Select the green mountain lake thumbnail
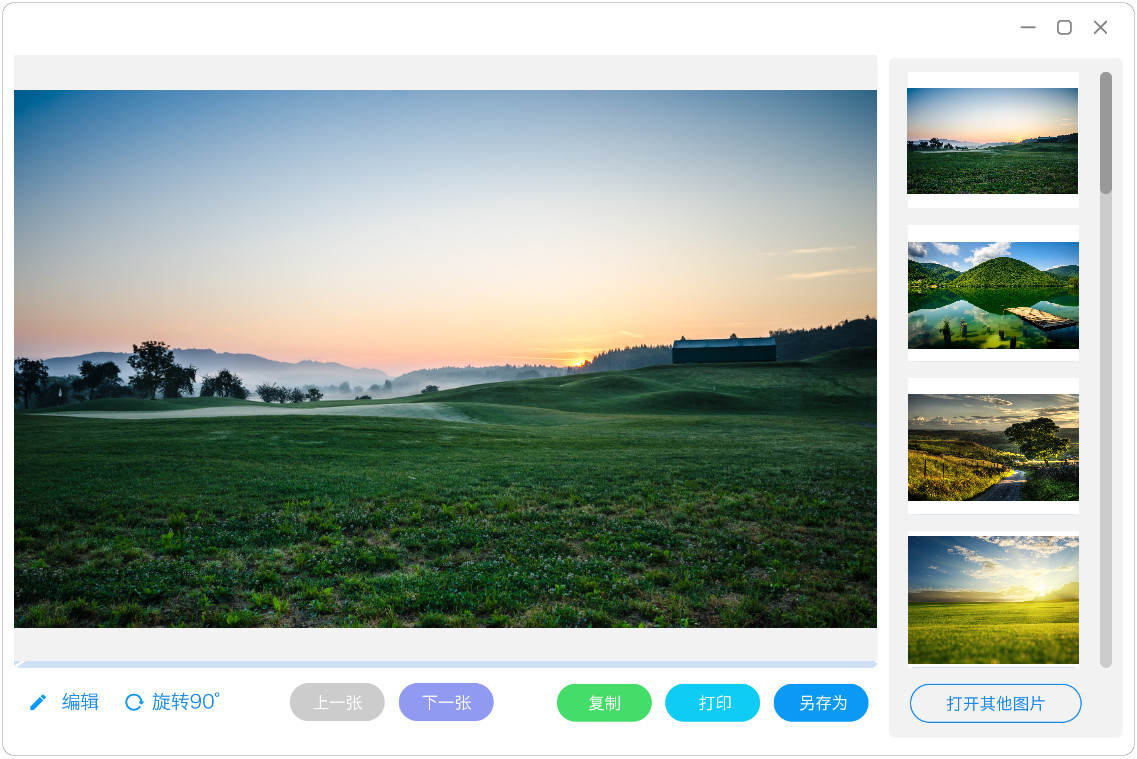 tap(993, 295)
